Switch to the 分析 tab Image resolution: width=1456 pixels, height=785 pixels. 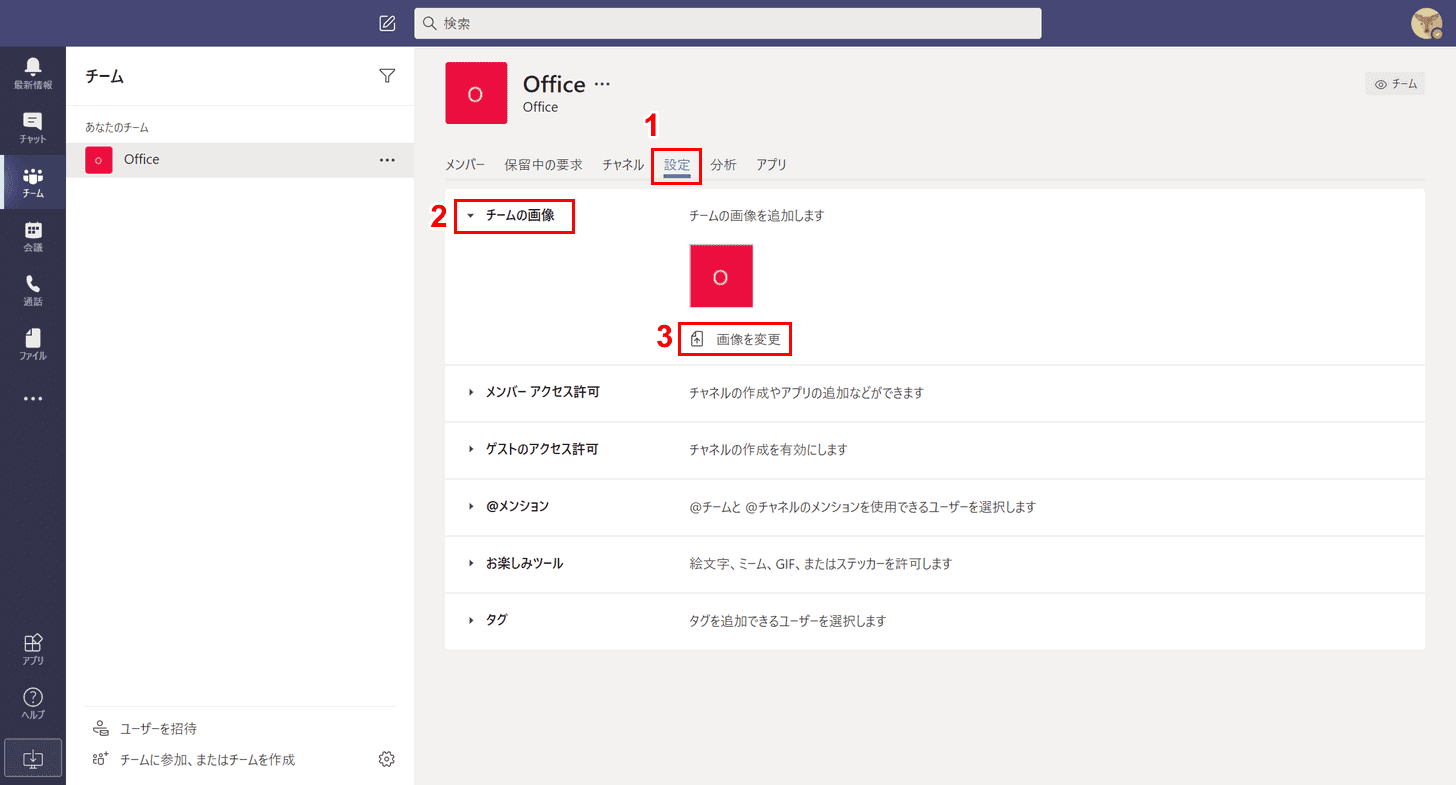click(723, 165)
